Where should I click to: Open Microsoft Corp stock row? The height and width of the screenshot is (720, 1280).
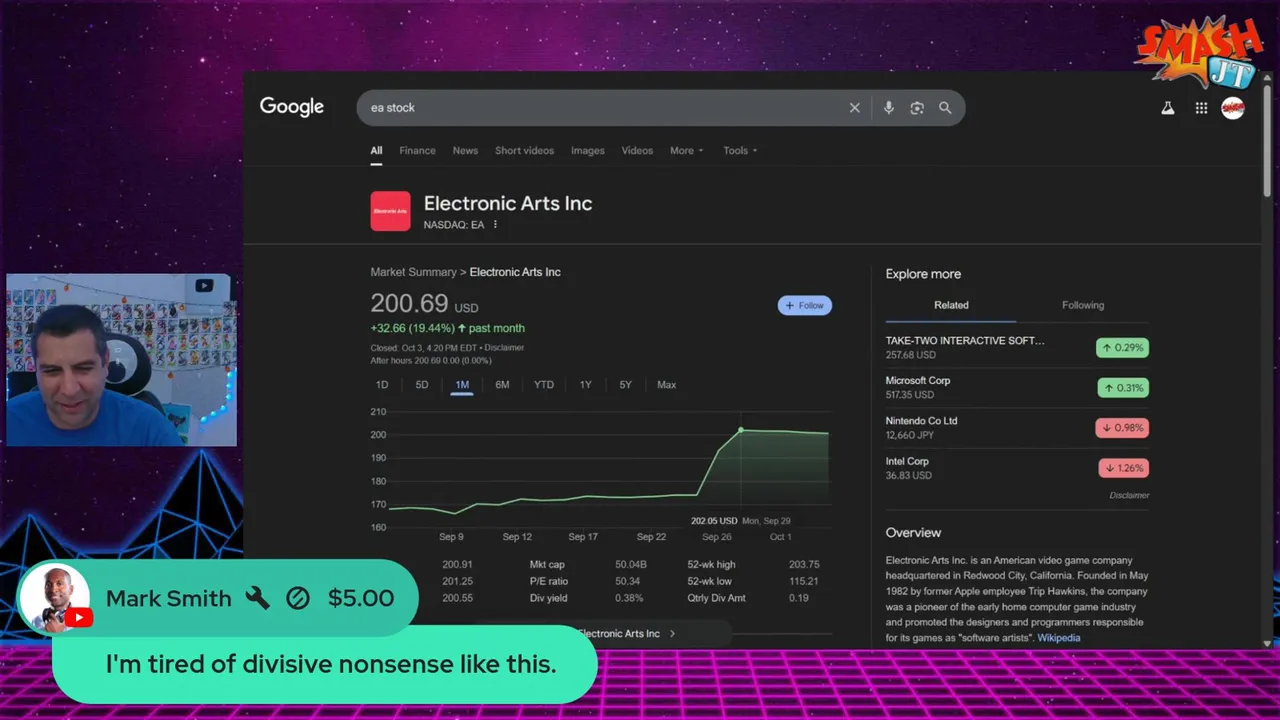(x=1017, y=388)
